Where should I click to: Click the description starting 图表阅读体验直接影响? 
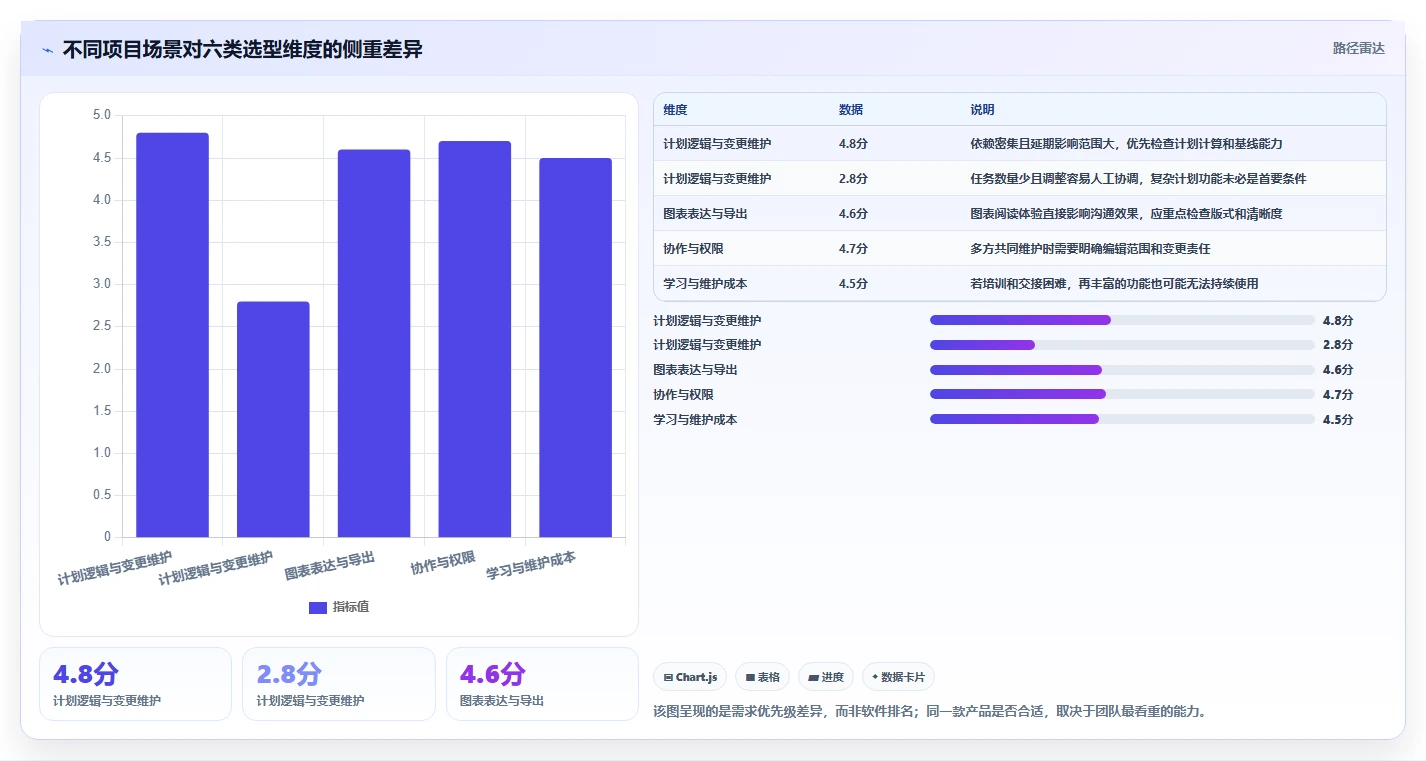(1126, 214)
